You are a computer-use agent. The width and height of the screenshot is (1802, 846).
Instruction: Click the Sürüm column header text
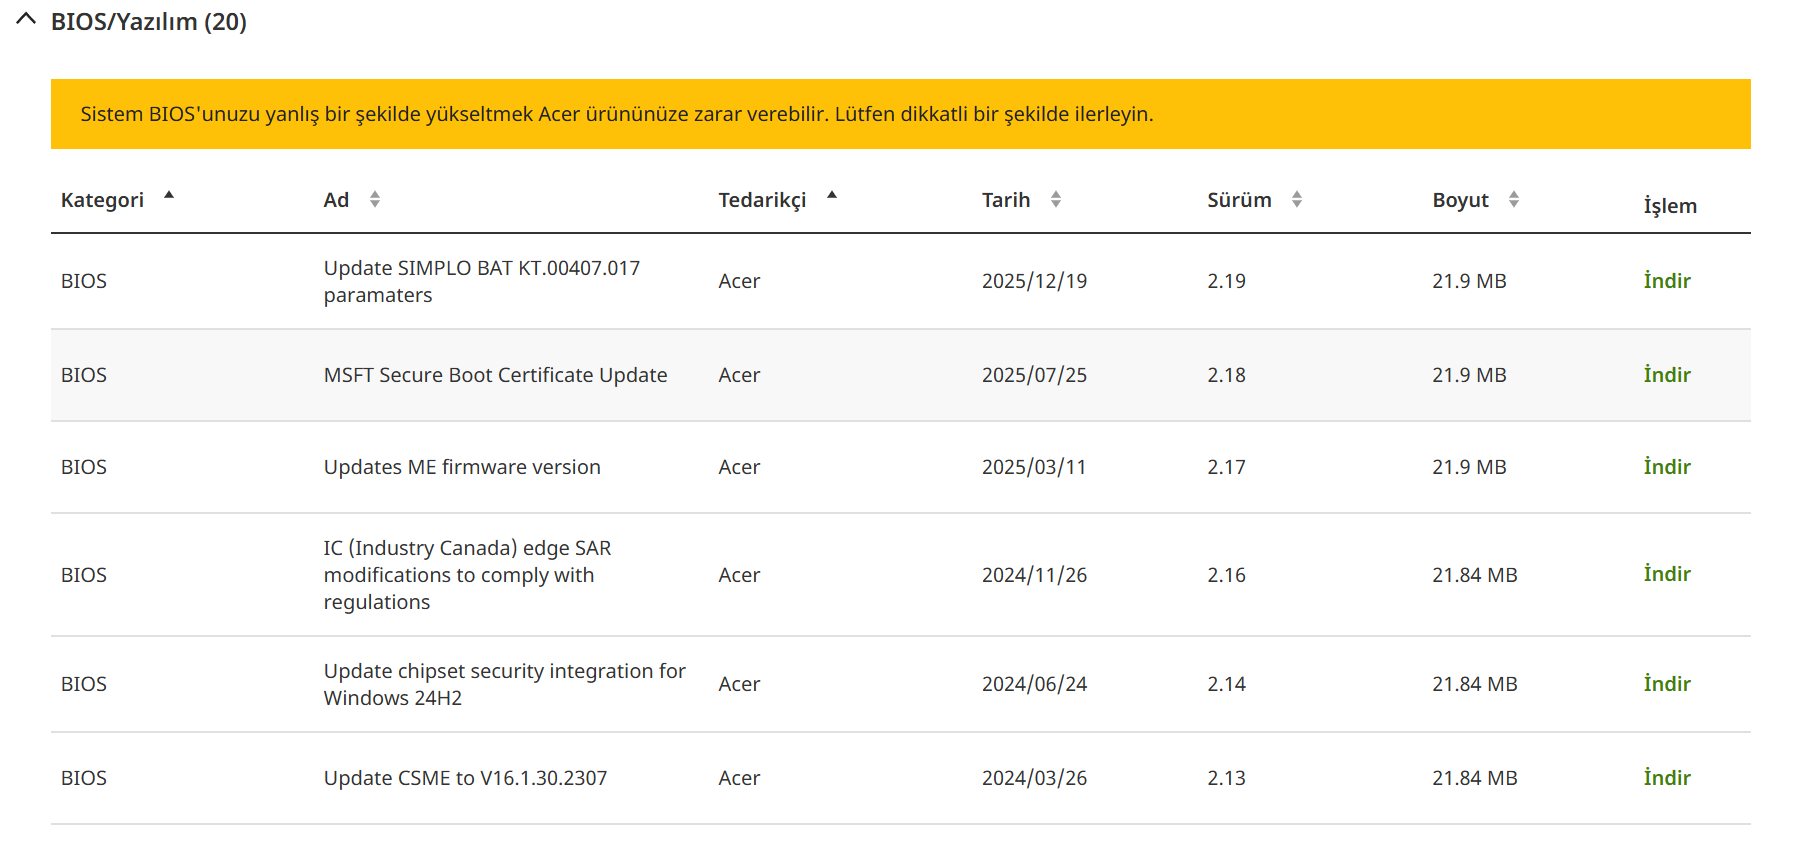(x=1239, y=200)
